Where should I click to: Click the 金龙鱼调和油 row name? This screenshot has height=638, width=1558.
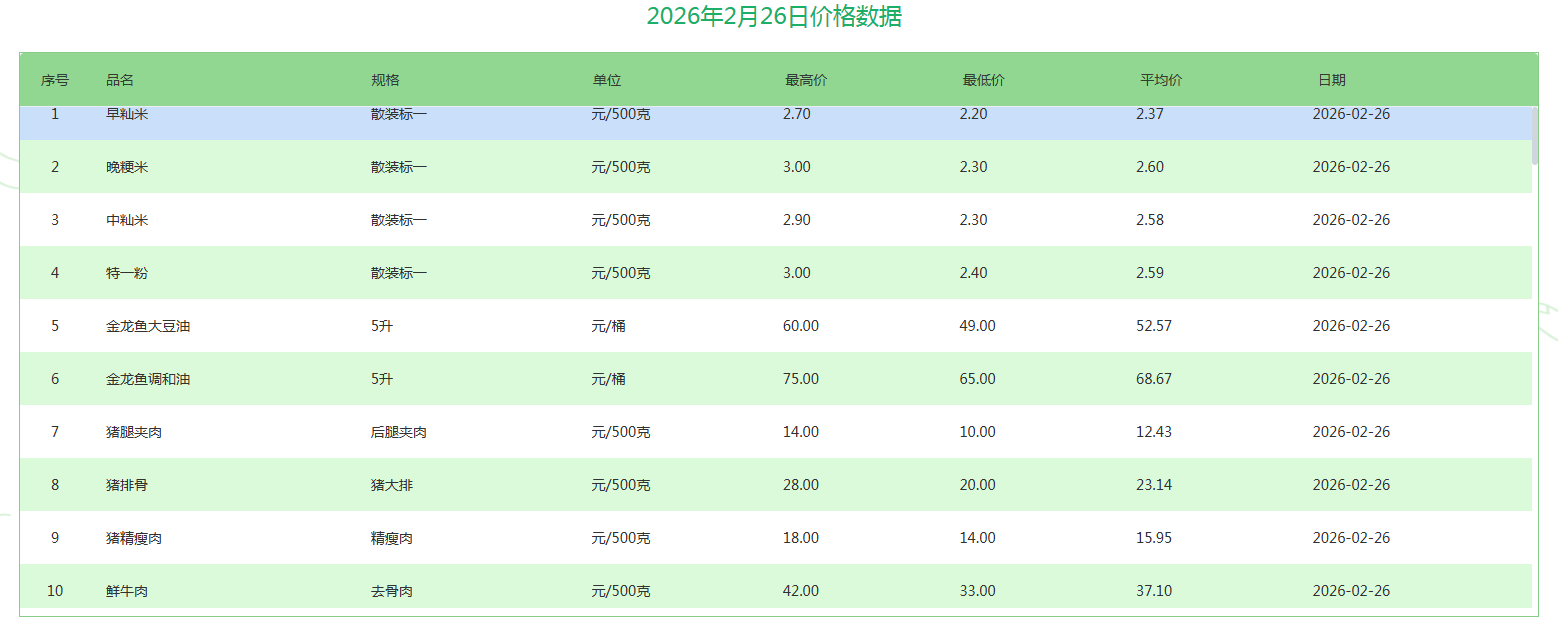click(x=148, y=379)
